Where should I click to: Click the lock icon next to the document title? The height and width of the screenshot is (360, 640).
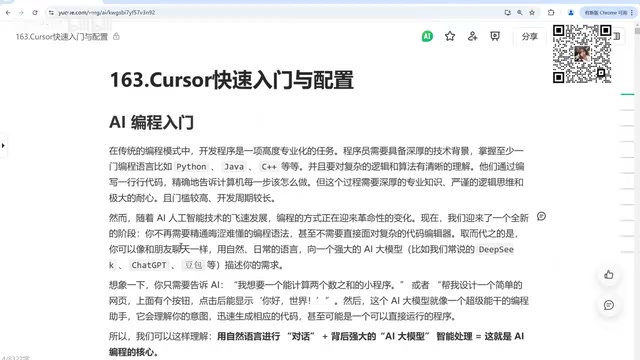tap(116, 36)
